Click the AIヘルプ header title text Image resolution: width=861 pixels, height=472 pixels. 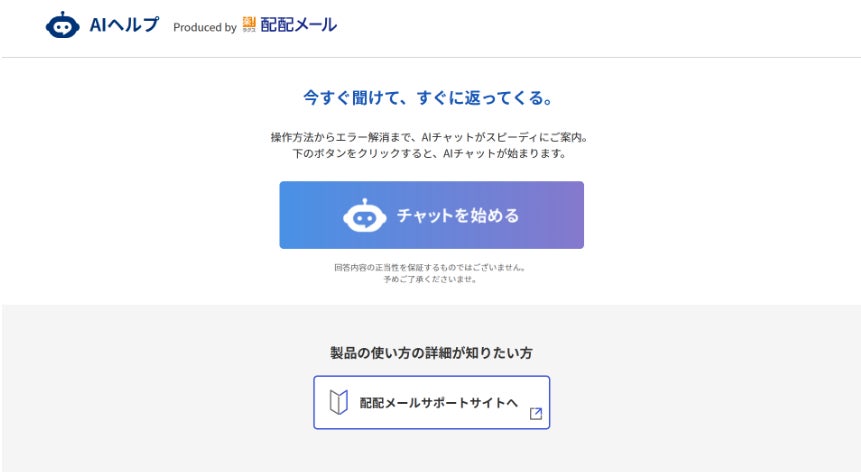(x=125, y=25)
